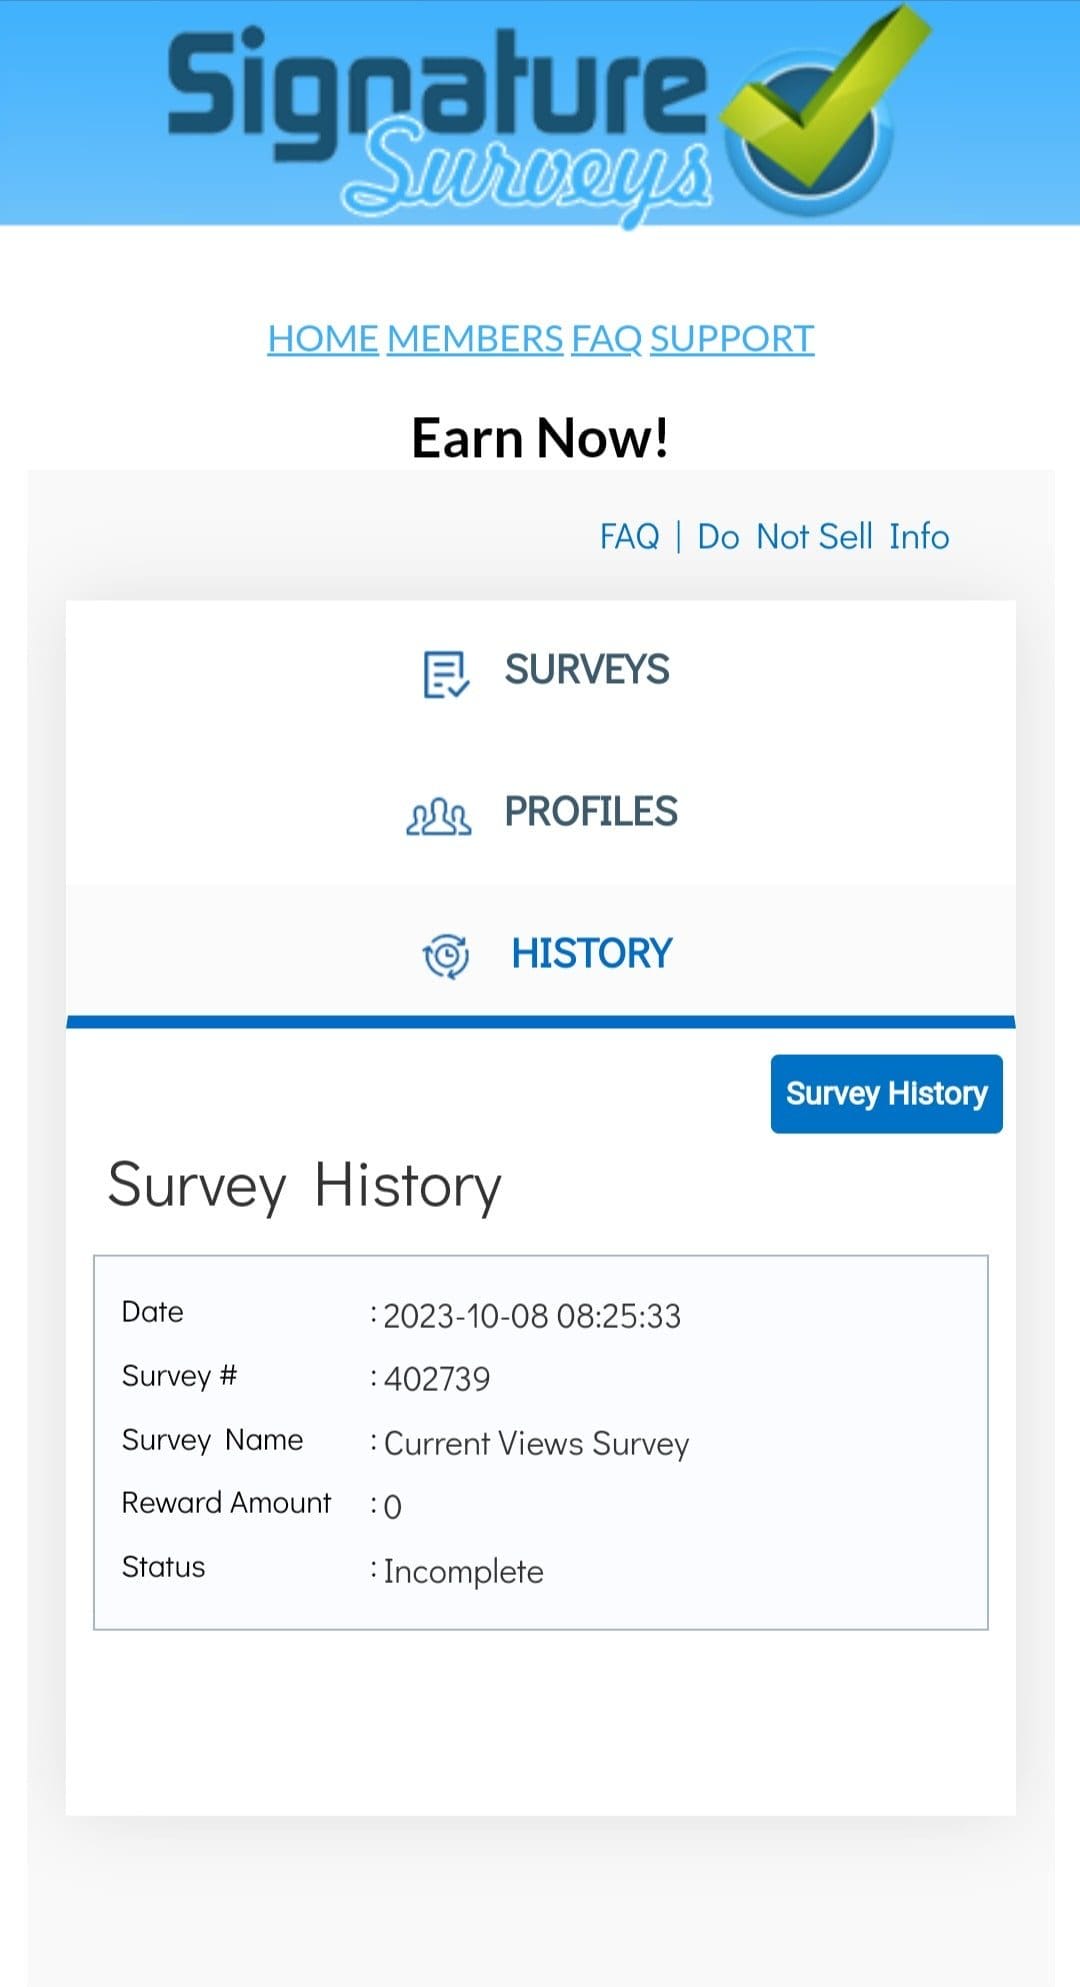Click the Earn Now! heading
Image resolution: width=1080 pixels, height=1987 pixels.
[540, 438]
